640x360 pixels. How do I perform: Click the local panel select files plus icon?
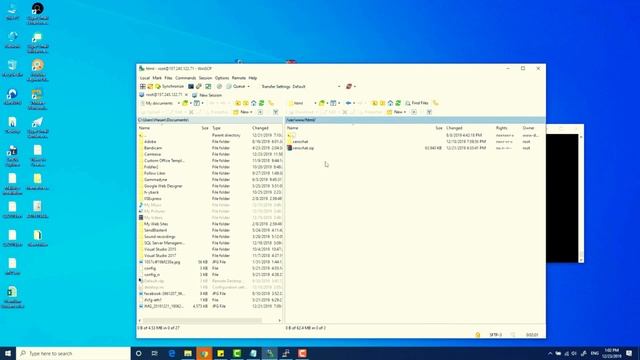(260, 112)
